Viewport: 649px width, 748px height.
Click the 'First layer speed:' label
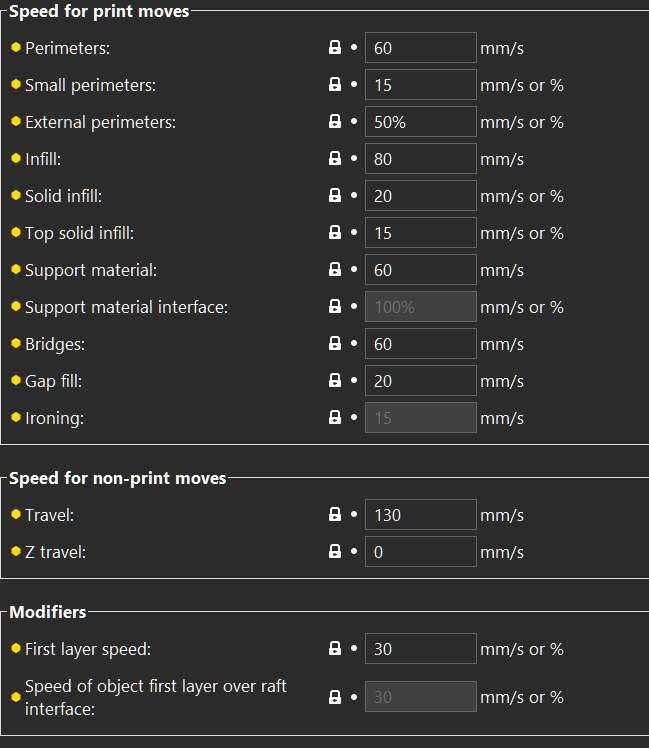[88, 649]
